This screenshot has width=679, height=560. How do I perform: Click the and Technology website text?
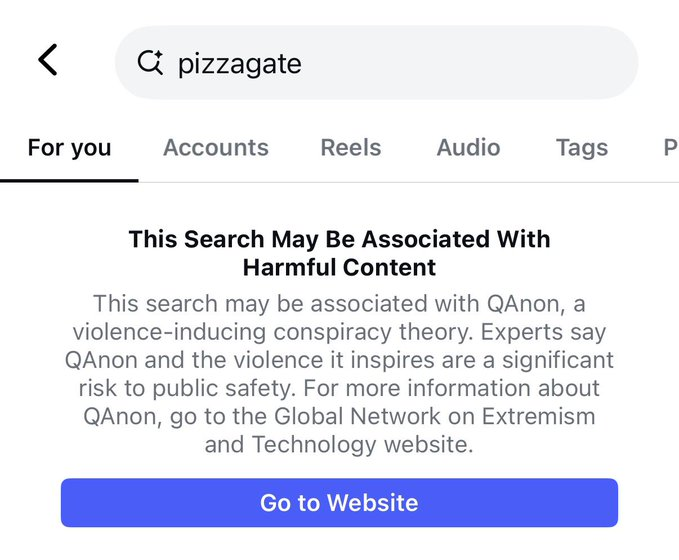[x=338, y=443]
